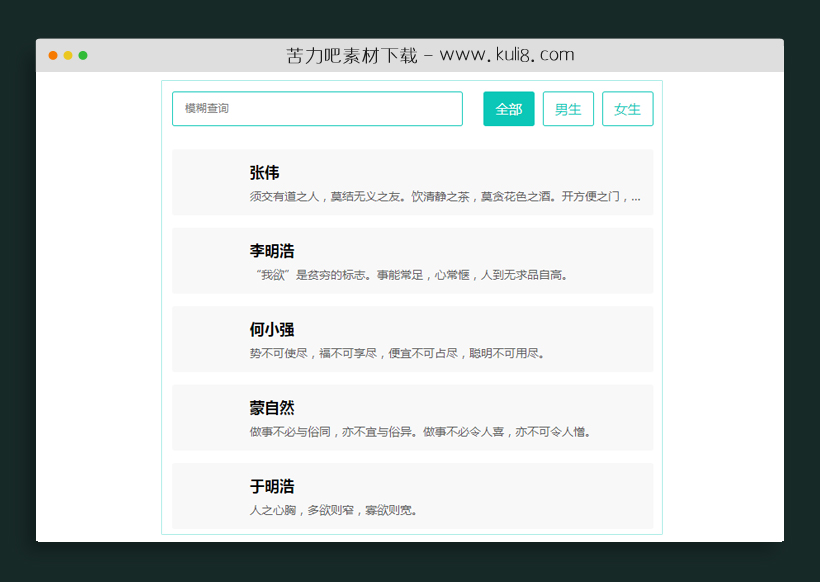
Task: Switch to the 女生 filter
Action: coord(628,108)
